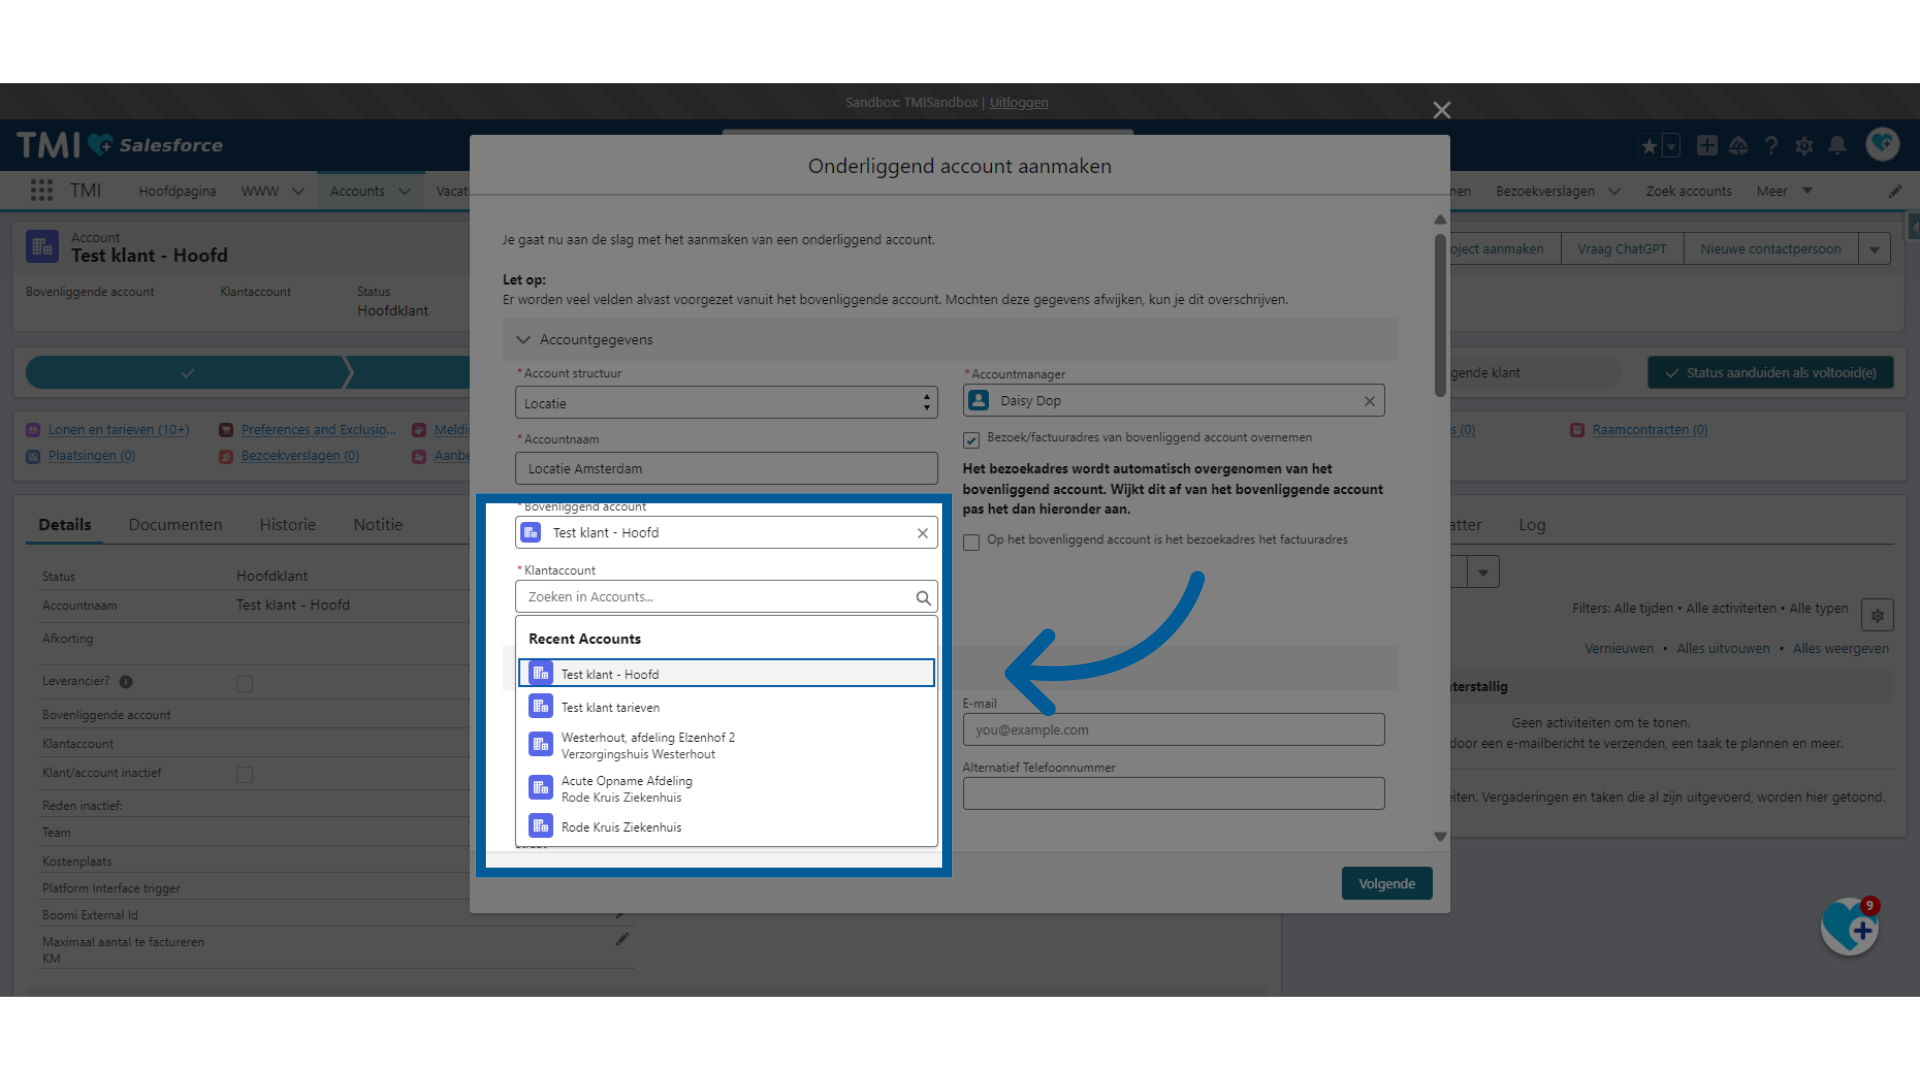This screenshot has width=1920, height=1080.
Task: Select Test klant tarieven from Recent Accounts
Action: pyautogui.click(x=610, y=707)
